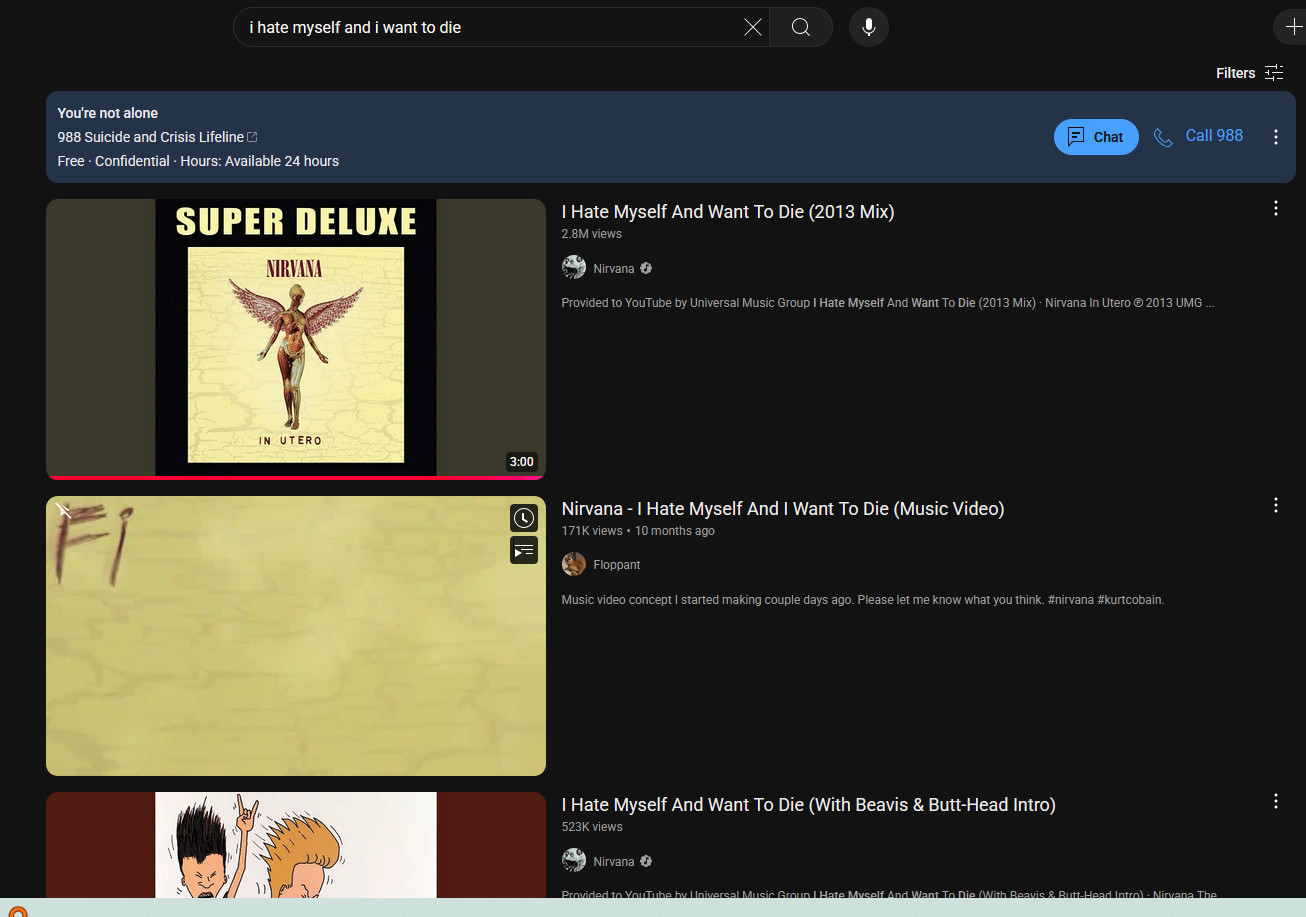Open title 'I Hate Myself And Want To Die (2013 Mix)'
This screenshot has width=1306, height=917.
click(728, 212)
